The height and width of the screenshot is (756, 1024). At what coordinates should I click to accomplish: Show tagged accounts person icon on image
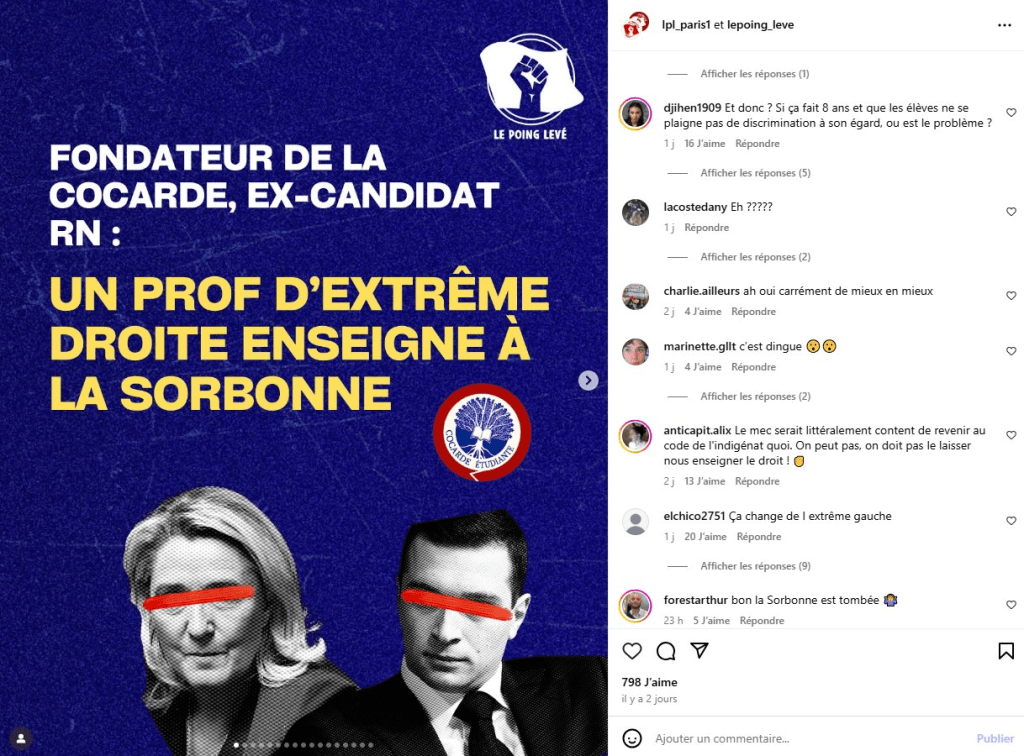21,738
